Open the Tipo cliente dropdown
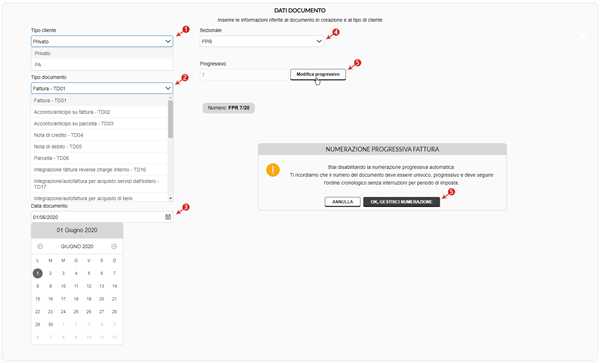 coord(102,41)
